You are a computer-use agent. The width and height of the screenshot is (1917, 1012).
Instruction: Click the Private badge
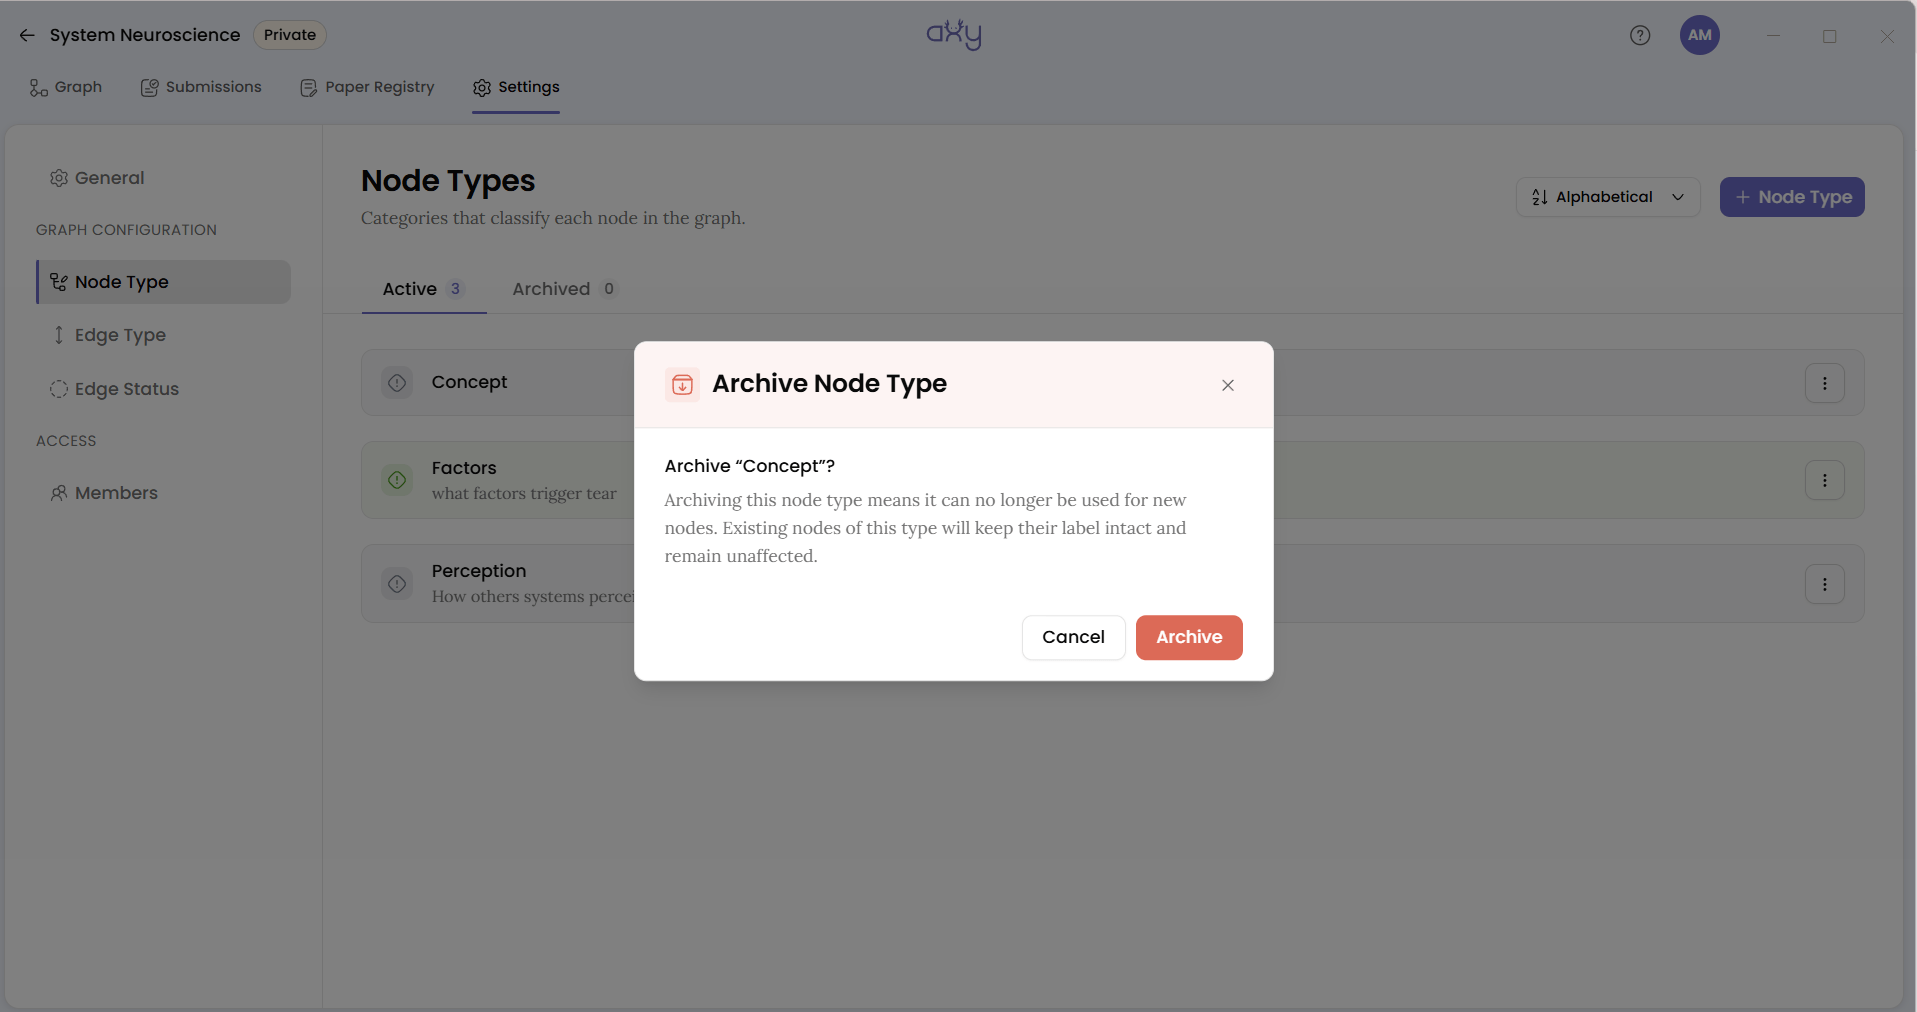point(290,35)
